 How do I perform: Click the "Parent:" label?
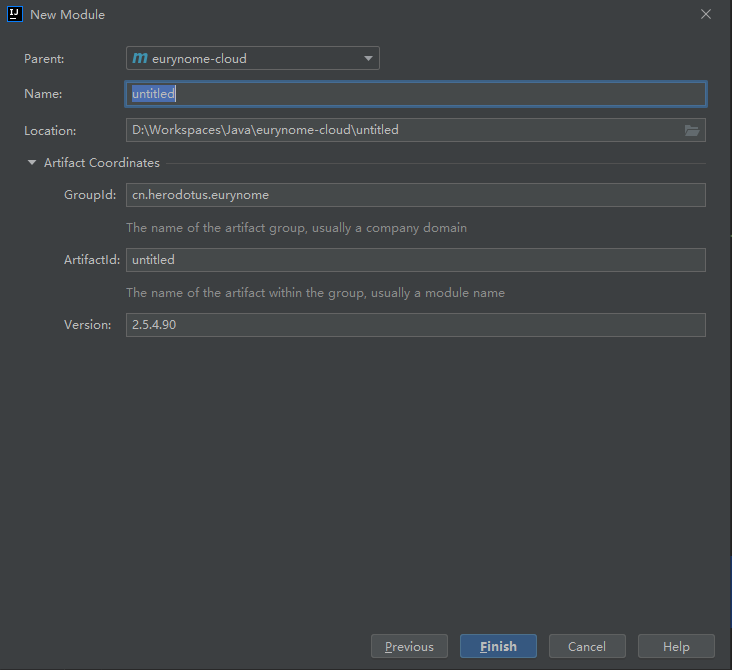pyautogui.click(x=44, y=59)
